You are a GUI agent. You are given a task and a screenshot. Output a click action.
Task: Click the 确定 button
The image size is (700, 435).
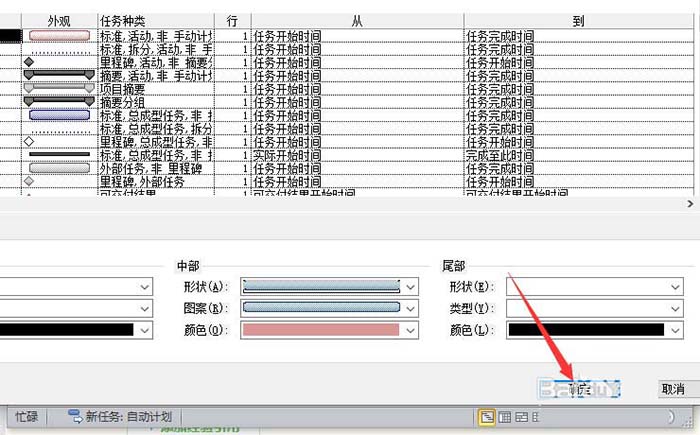[579, 389]
